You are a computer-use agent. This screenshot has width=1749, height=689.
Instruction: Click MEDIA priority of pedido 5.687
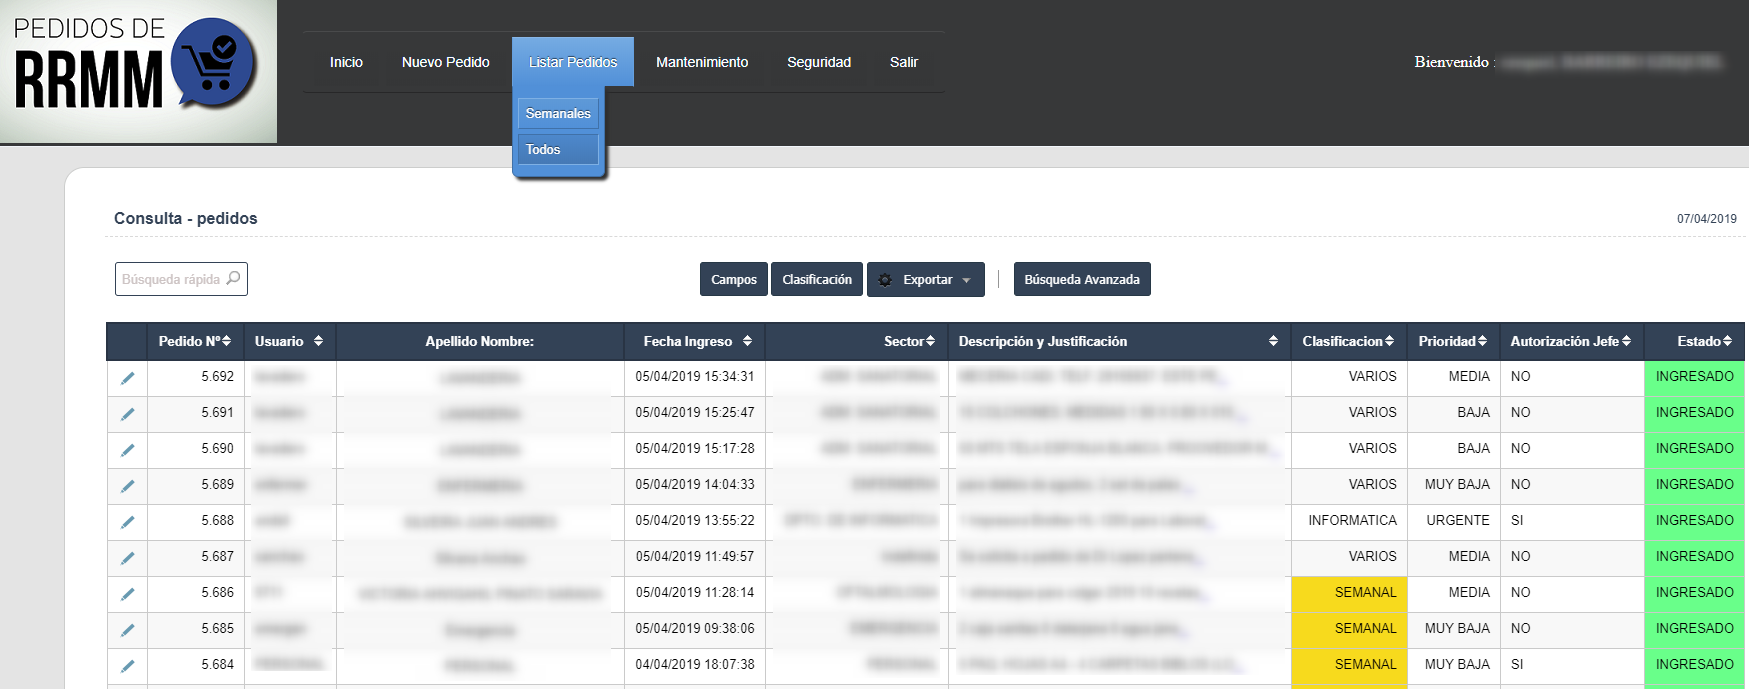coord(1469,556)
